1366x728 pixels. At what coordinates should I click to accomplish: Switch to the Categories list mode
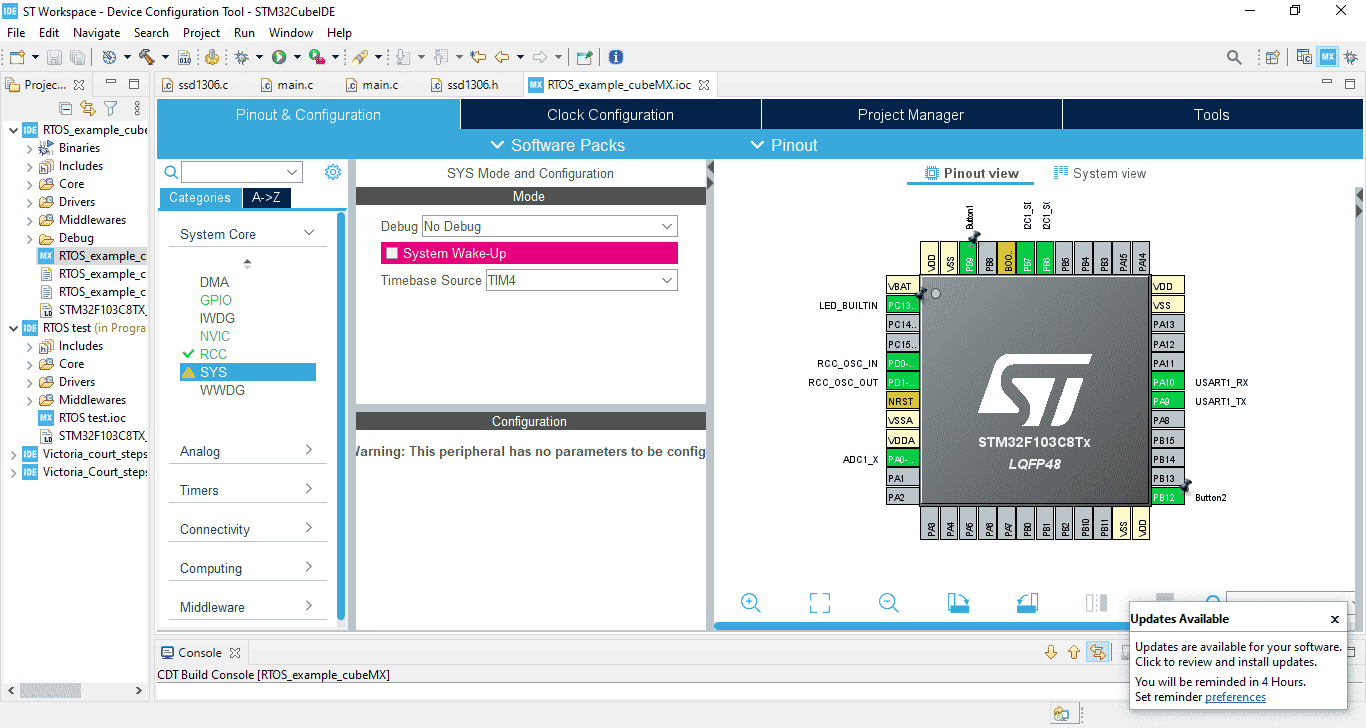pos(200,198)
